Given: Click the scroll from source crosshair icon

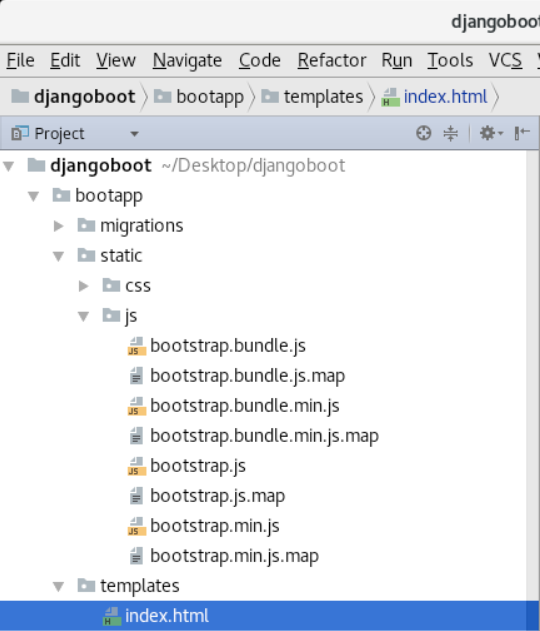Looking at the screenshot, I should click(423, 133).
